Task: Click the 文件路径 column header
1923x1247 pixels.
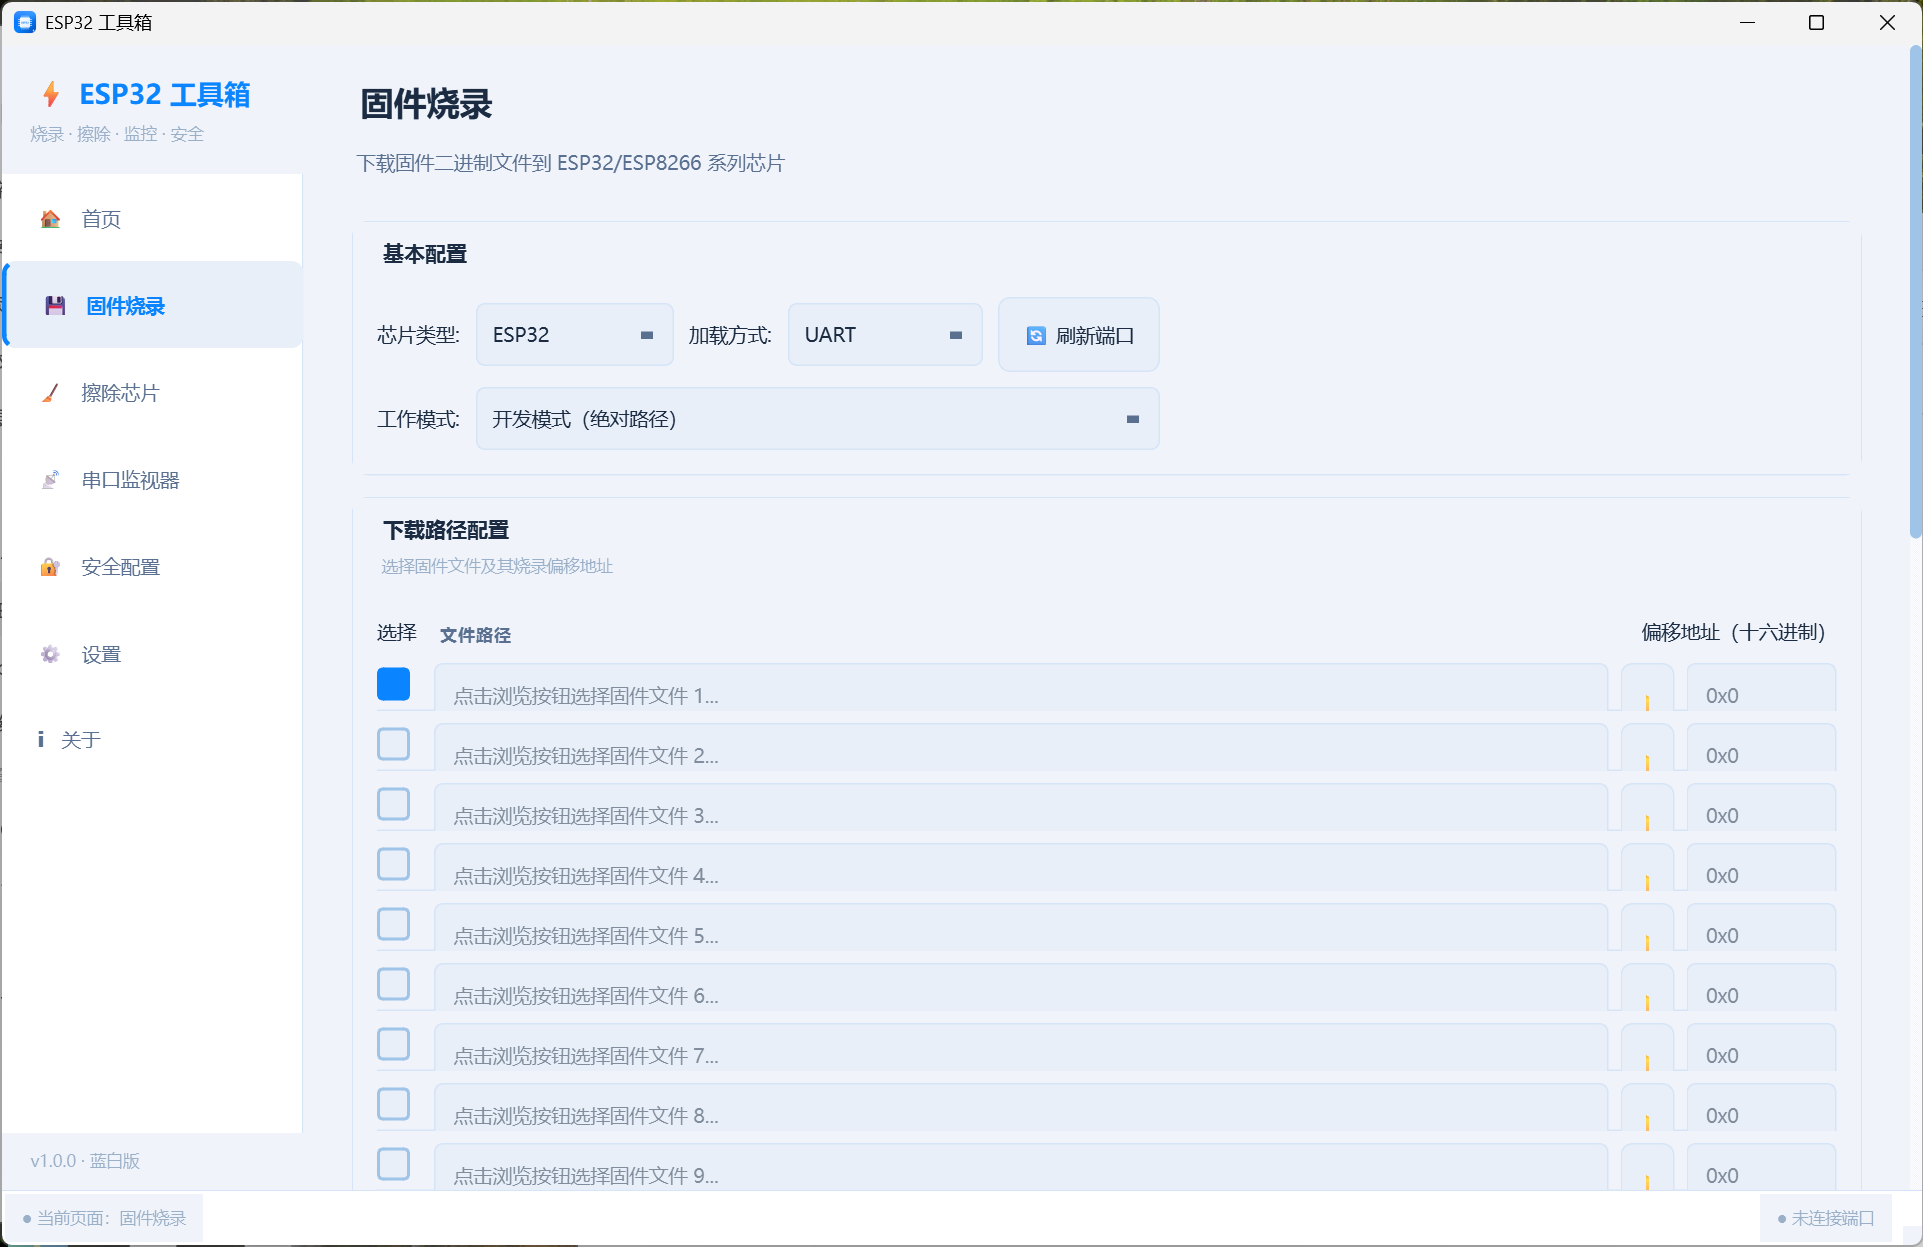Action: coord(475,635)
